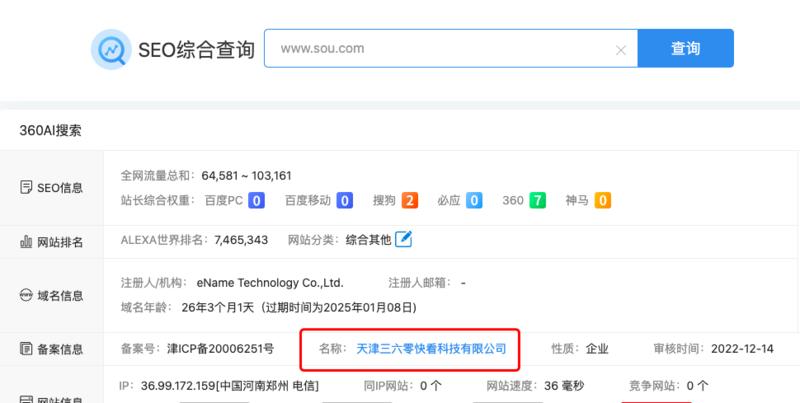Click the SEO综合查询 title text

tap(195, 48)
